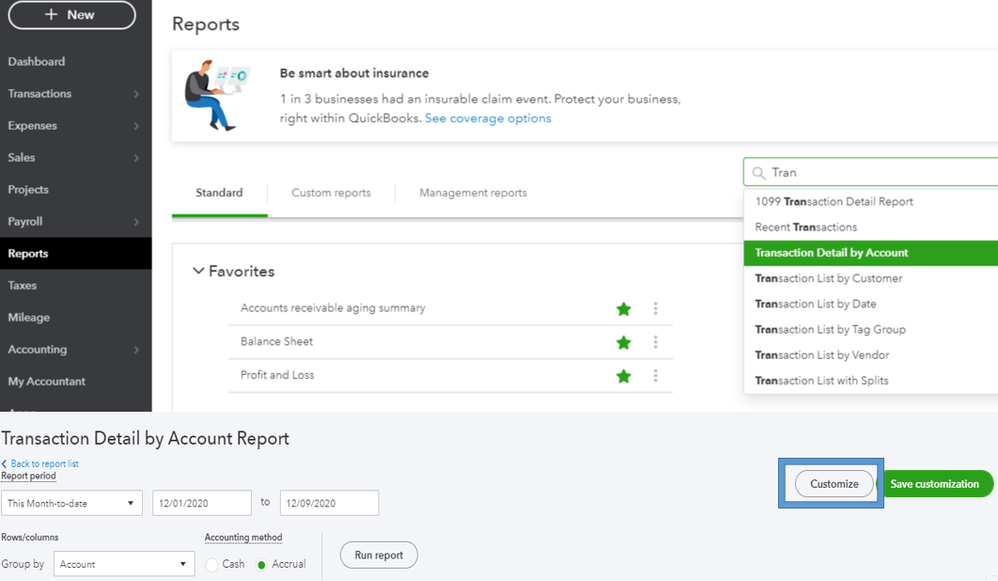The height and width of the screenshot is (581, 998).
Task: Open the Group by Account dropdown
Action: pos(124,564)
